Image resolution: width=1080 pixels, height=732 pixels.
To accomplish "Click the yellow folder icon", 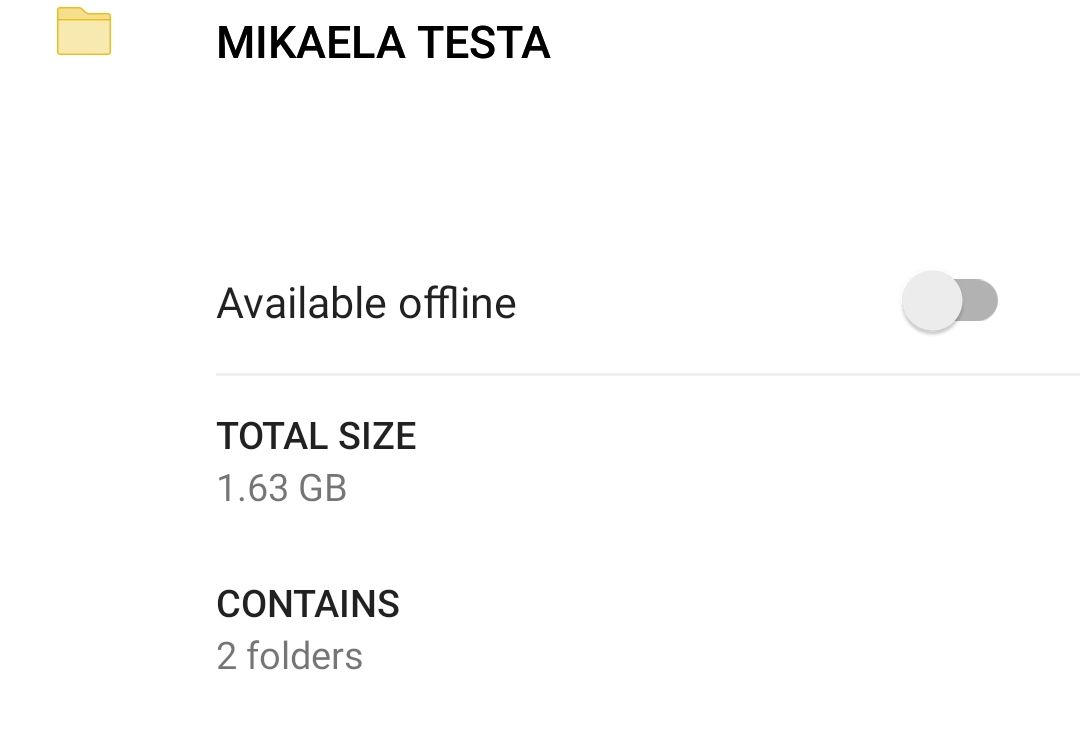I will 84,32.
